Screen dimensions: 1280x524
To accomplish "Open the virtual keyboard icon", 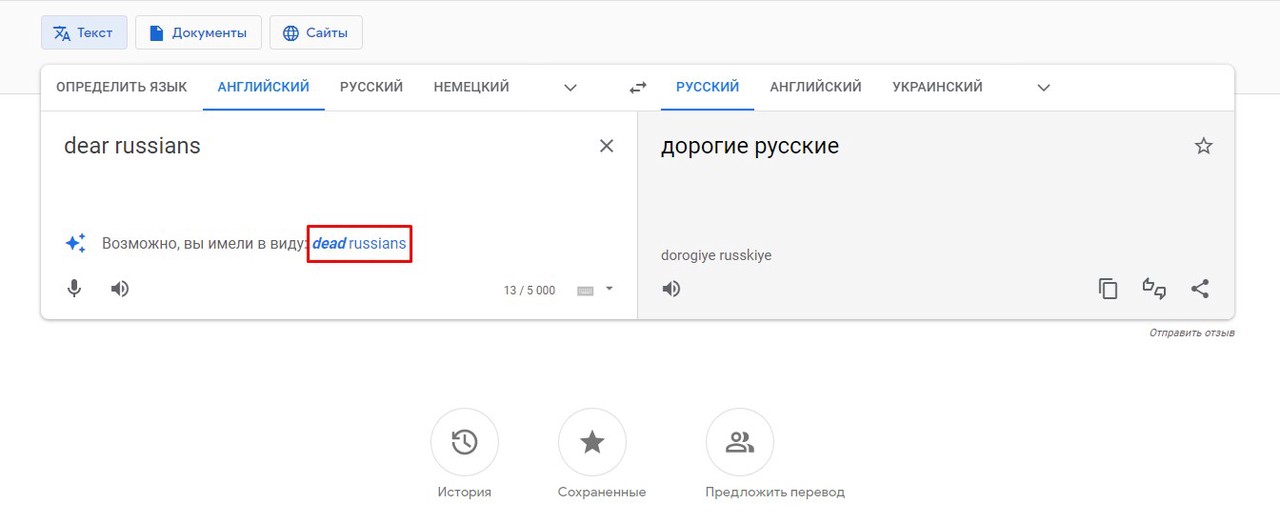I will click(585, 291).
